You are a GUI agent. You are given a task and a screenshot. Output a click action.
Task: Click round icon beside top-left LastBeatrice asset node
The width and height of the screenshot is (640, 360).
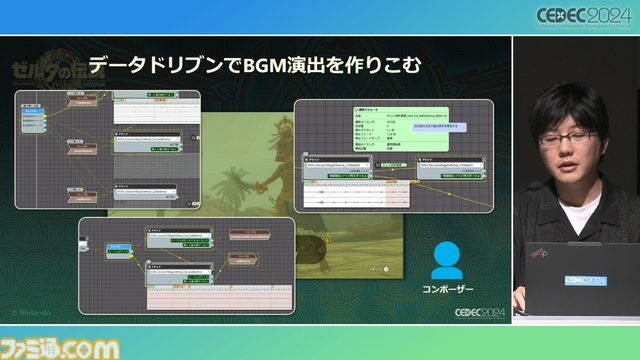click(x=189, y=204)
